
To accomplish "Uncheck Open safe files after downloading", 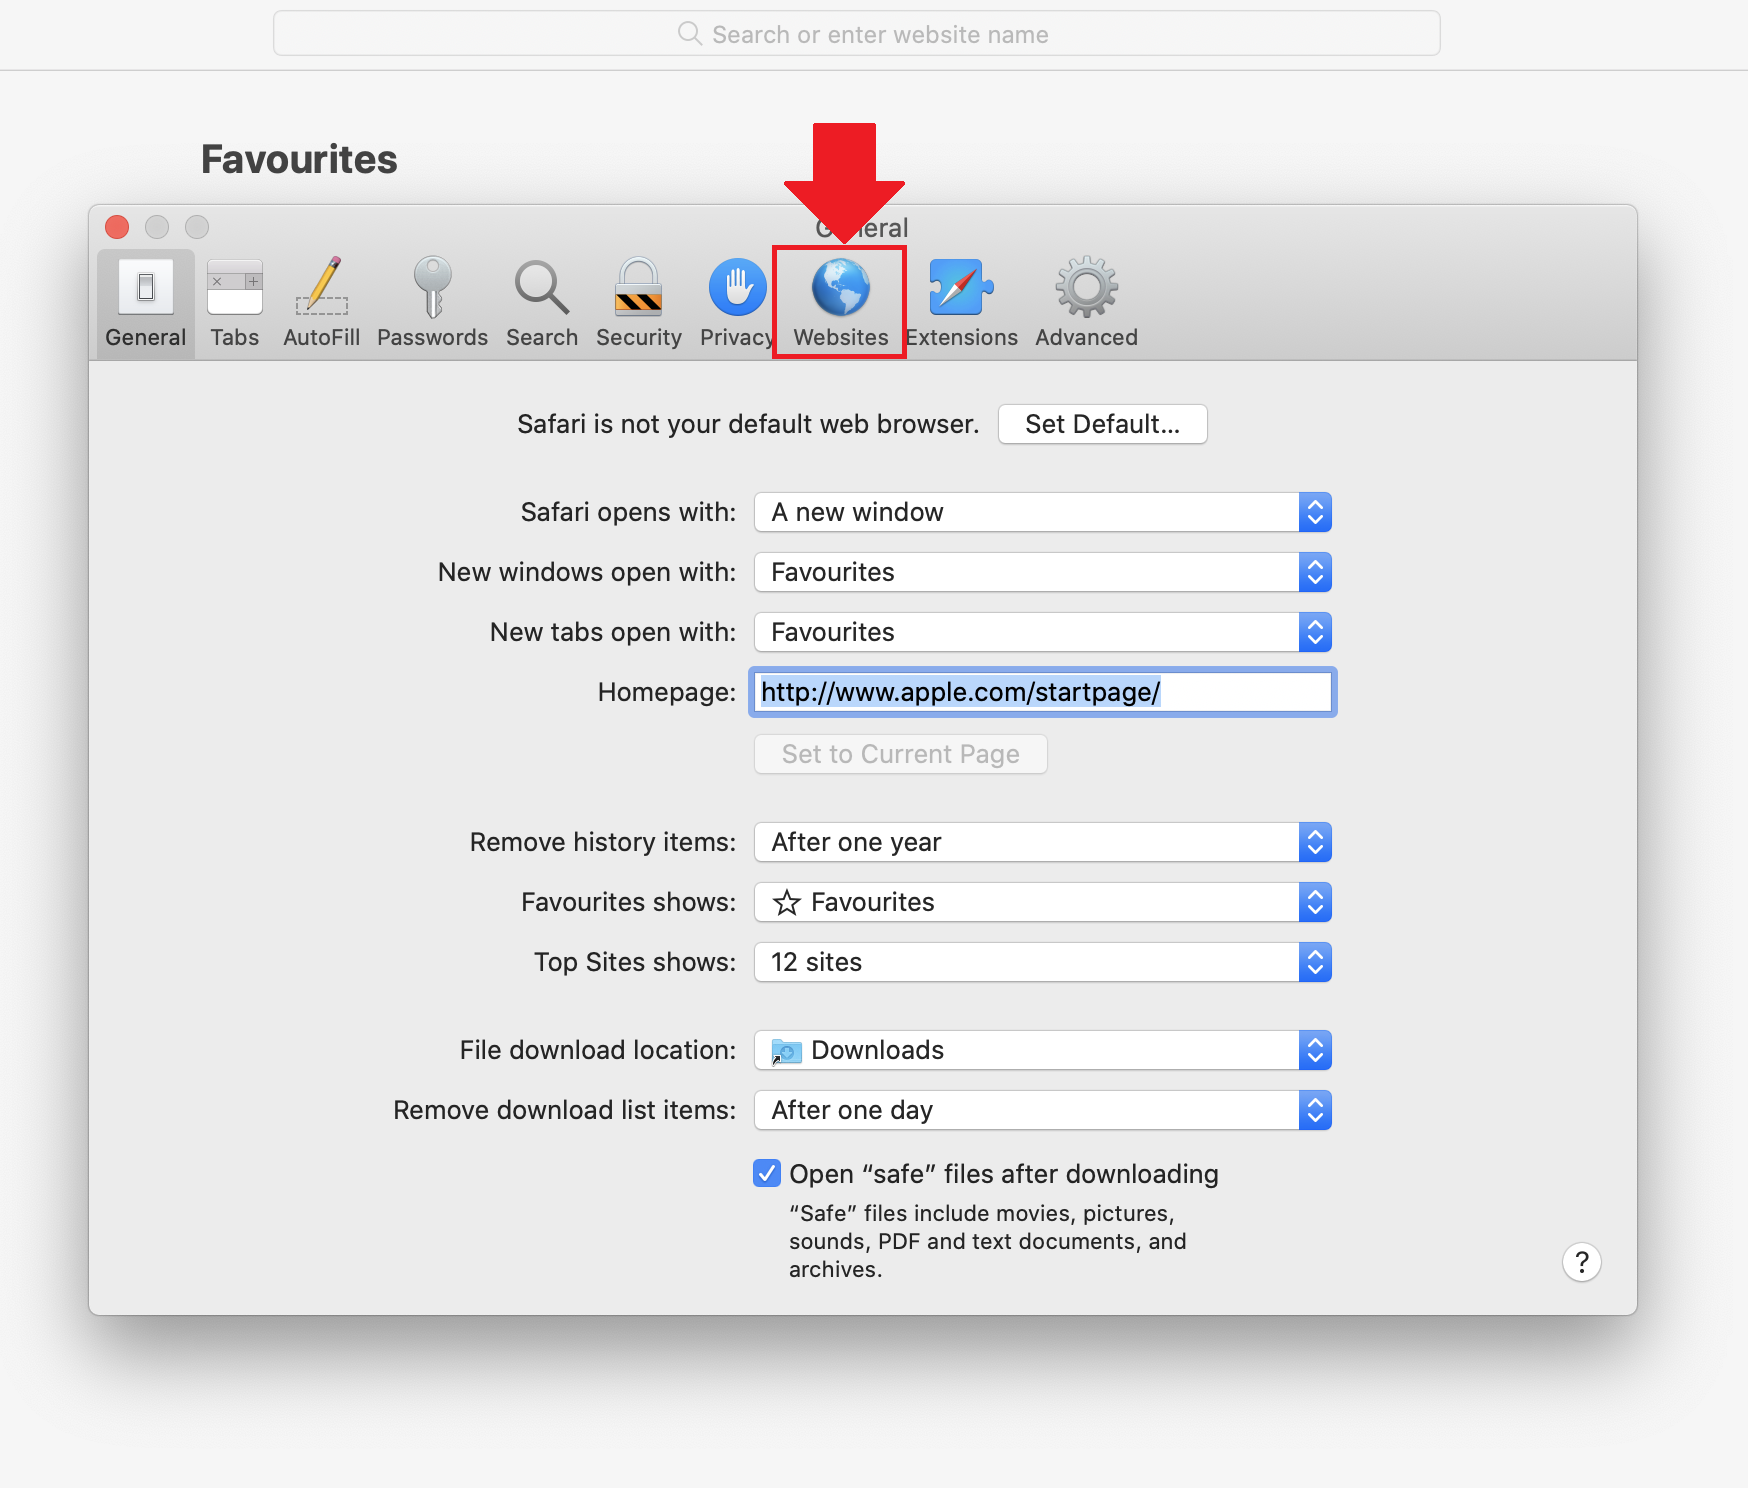I will [767, 1173].
